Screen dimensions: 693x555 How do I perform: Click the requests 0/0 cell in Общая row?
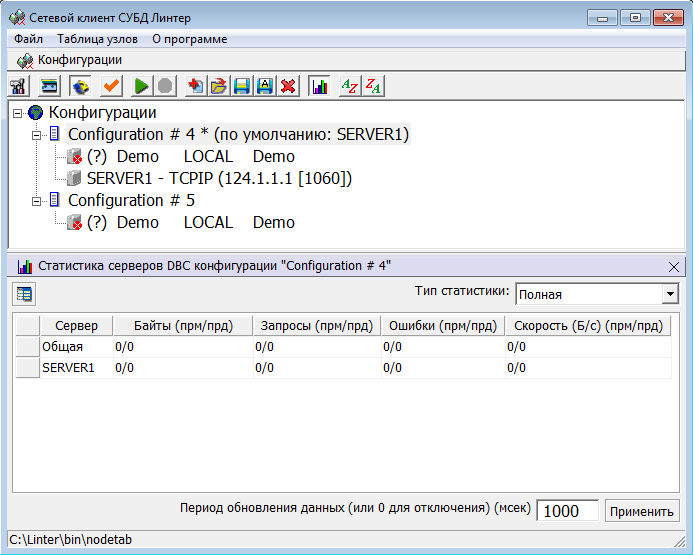(317, 347)
